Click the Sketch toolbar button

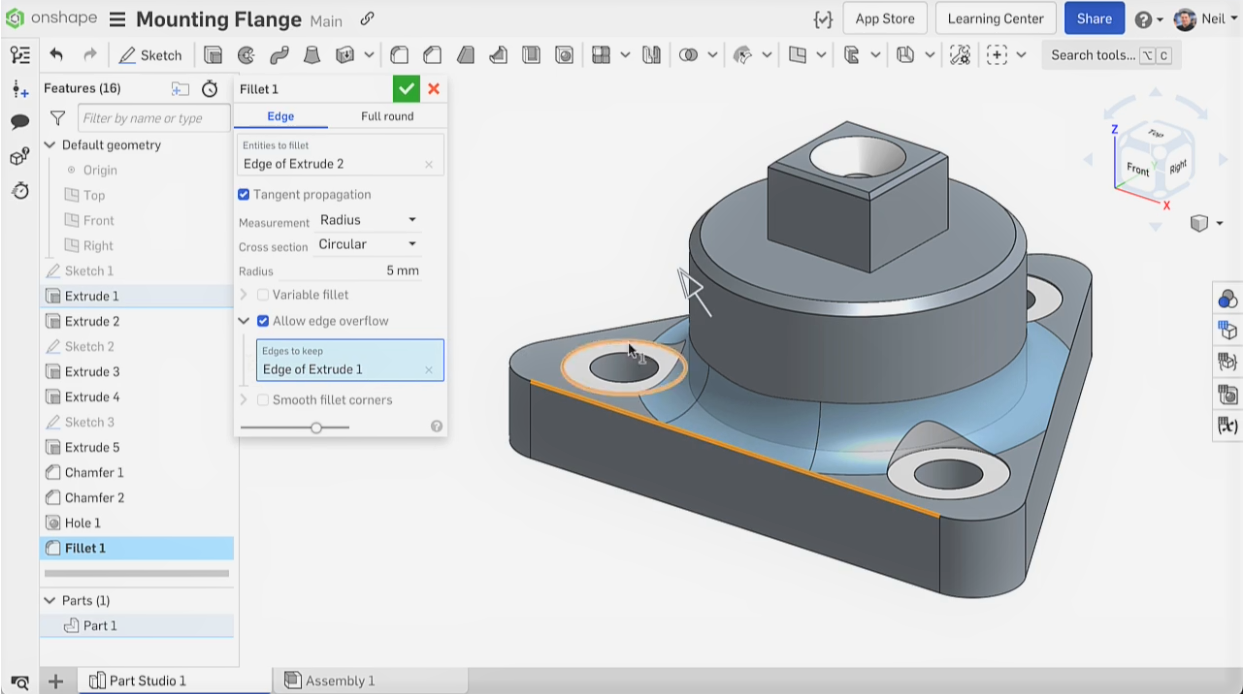tap(150, 55)
